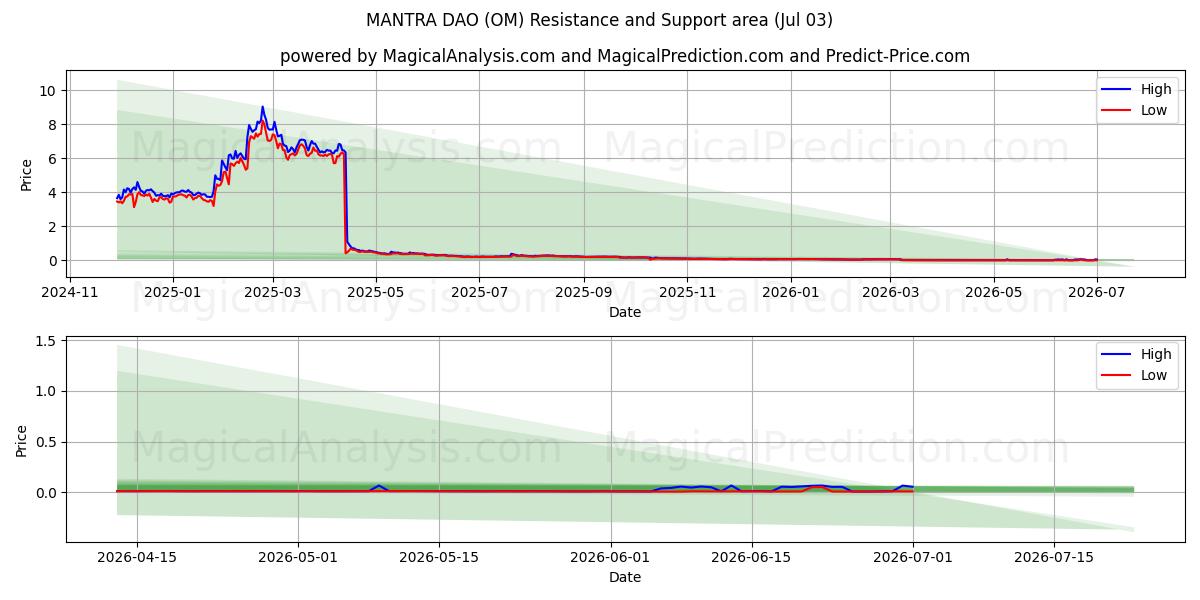Screen dimensions: 1200x600
Task: Click the '2025-11' x-axis label
Action: coord(687,293)
